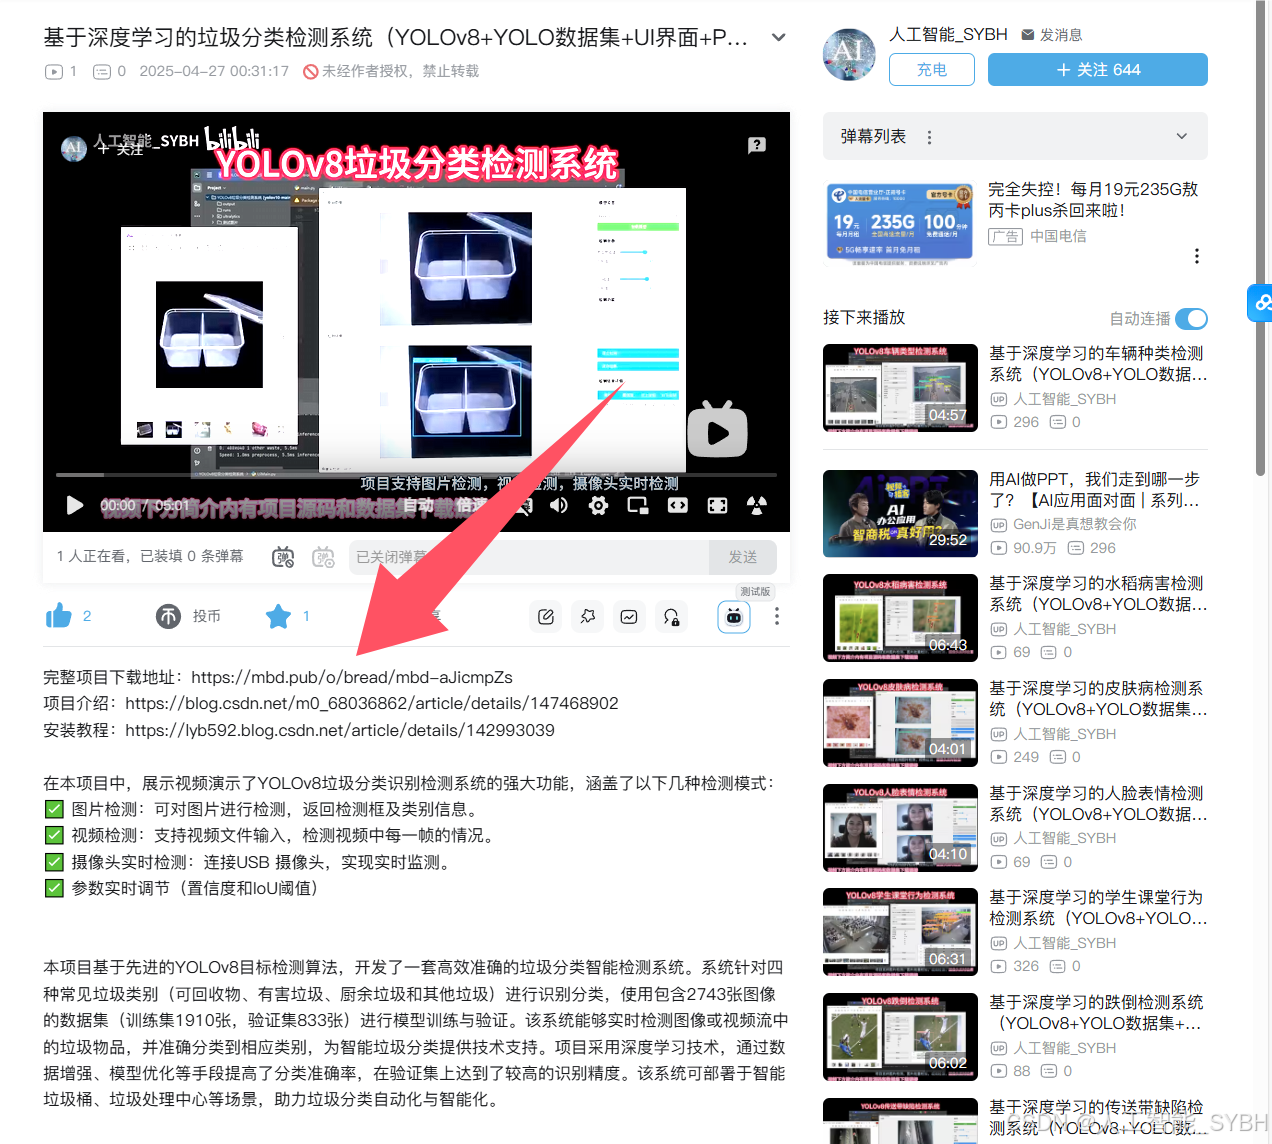
Task: Open the 自动 quality menu
Action: click(x=418, y=505)
